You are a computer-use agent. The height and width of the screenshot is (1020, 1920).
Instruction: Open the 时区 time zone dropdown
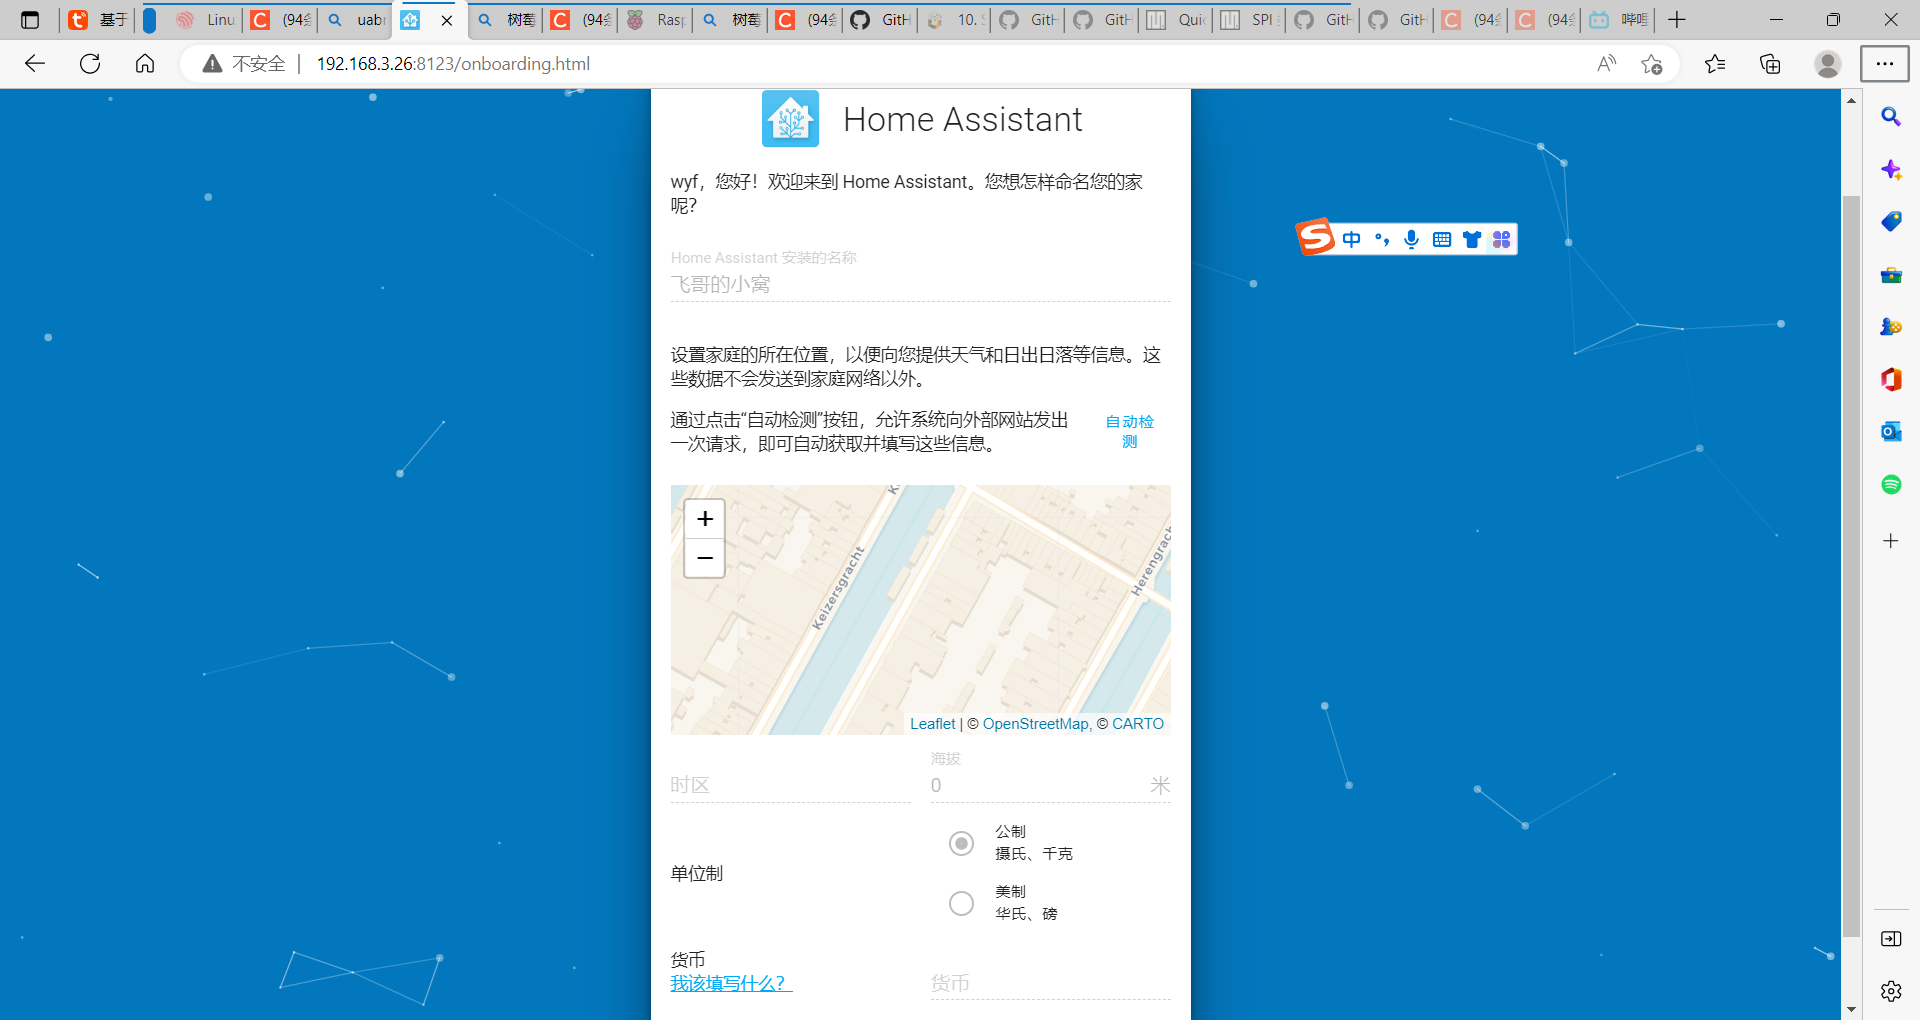pyautogui.click(x=790, y=785)
